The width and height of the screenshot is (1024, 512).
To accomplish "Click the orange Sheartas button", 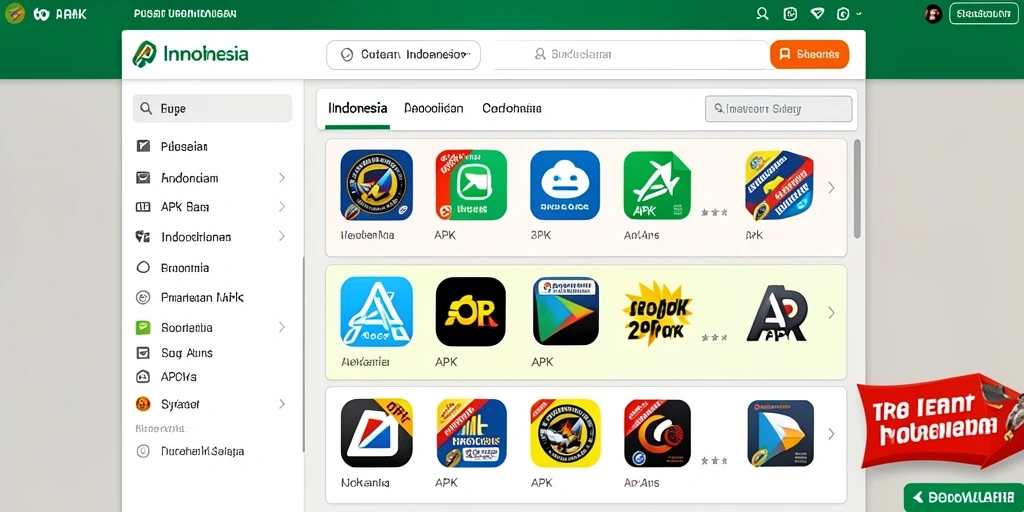I will pyautogui.click(x=809, y=55).
